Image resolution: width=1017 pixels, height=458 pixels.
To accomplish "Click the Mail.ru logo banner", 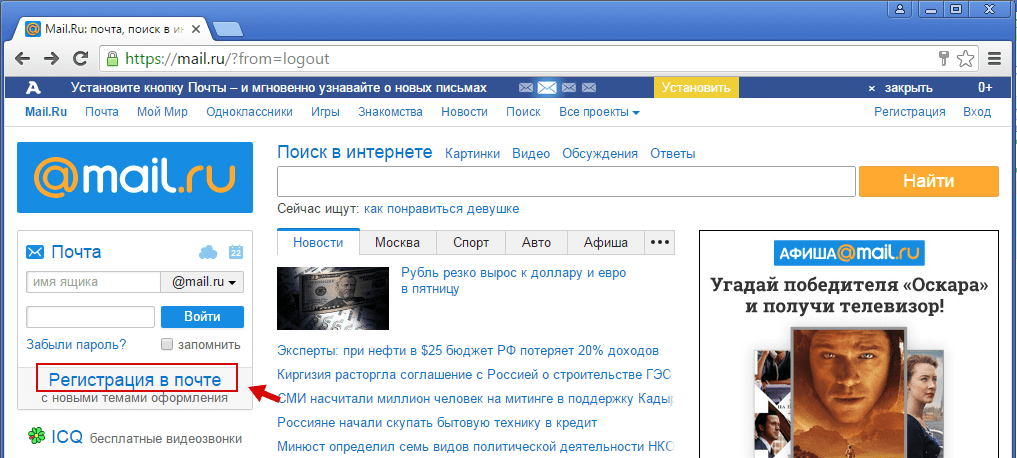I will [135, 178].
